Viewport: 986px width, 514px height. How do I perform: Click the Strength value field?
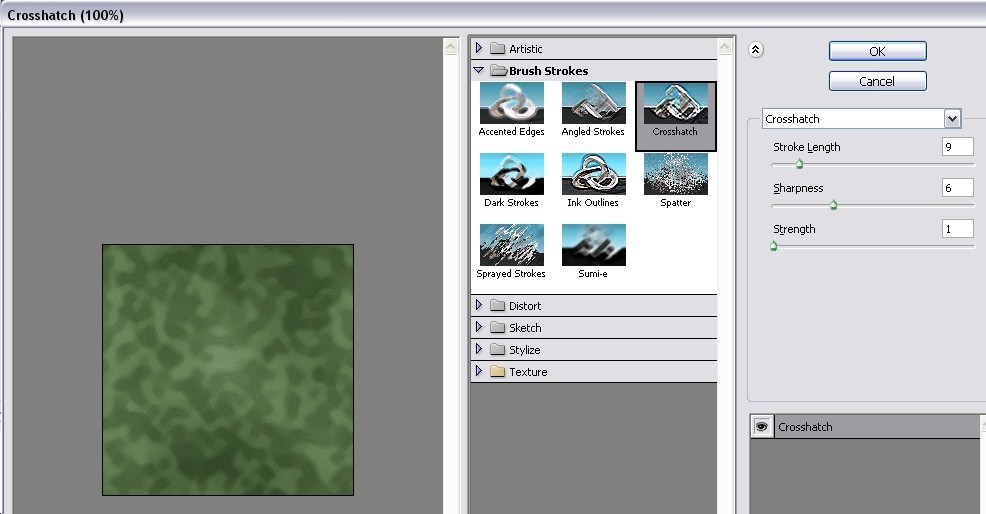point(957,228)
